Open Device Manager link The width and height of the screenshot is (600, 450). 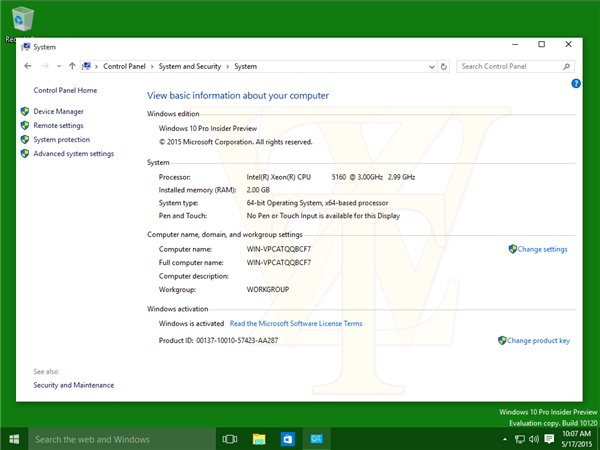[x=58, y=111]
